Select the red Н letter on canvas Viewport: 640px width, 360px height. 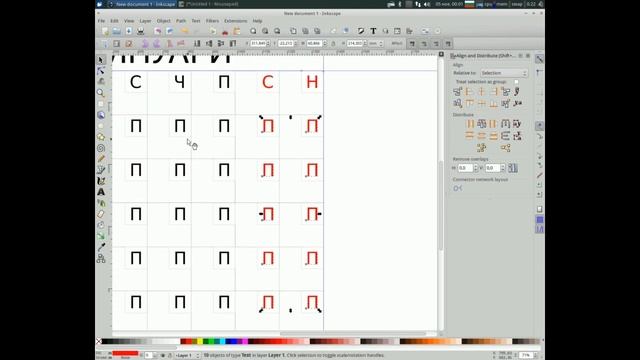click(312, 82)
